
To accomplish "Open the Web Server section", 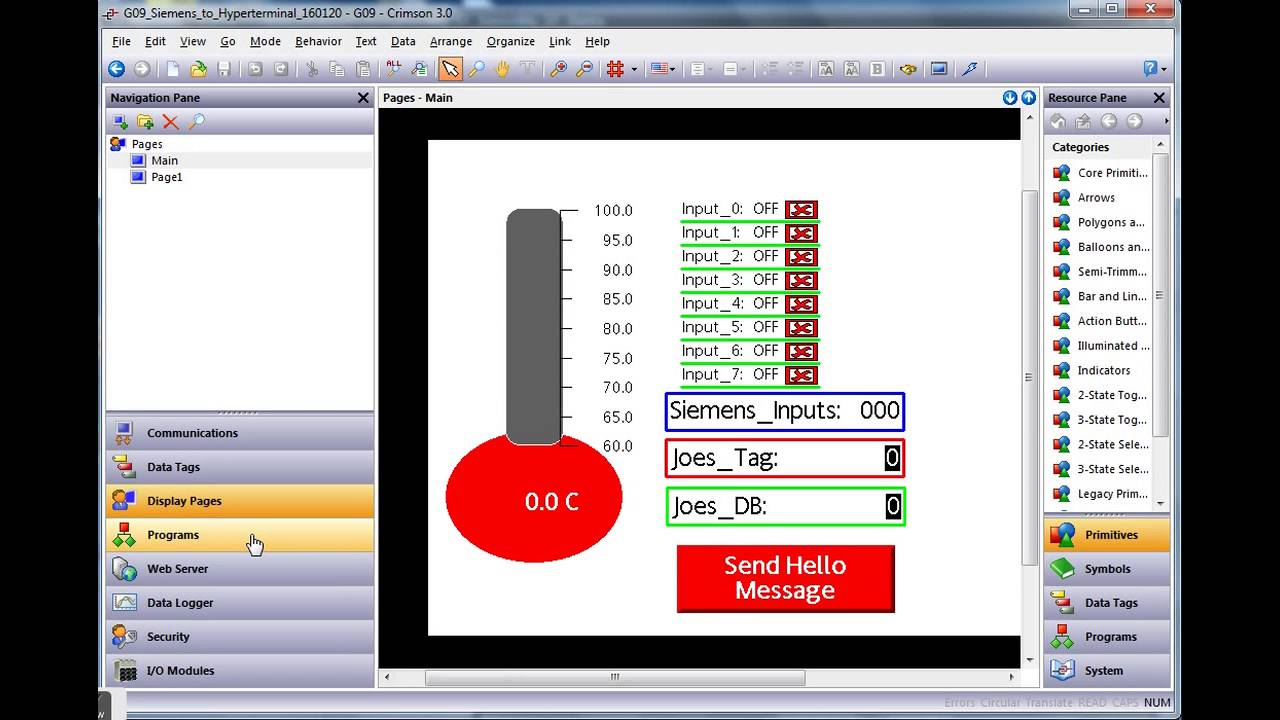I will pyautogui.click(x=240, y=569).
